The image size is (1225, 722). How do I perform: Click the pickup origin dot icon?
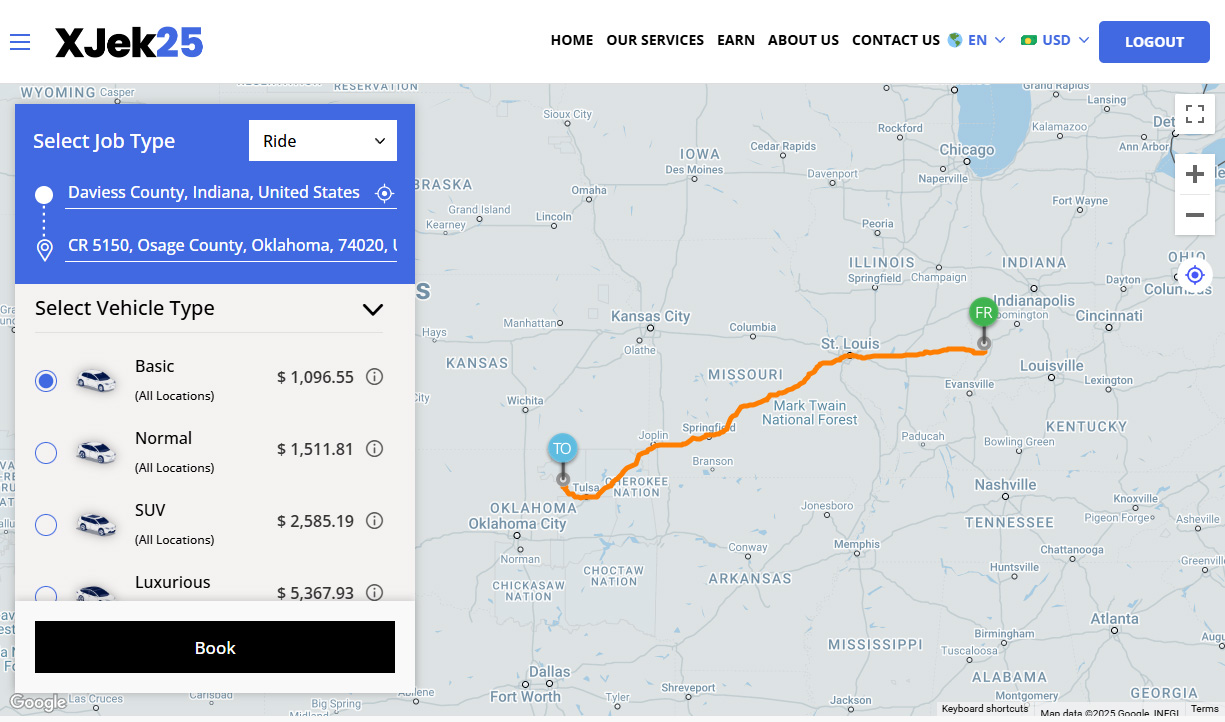click(44, 194)
